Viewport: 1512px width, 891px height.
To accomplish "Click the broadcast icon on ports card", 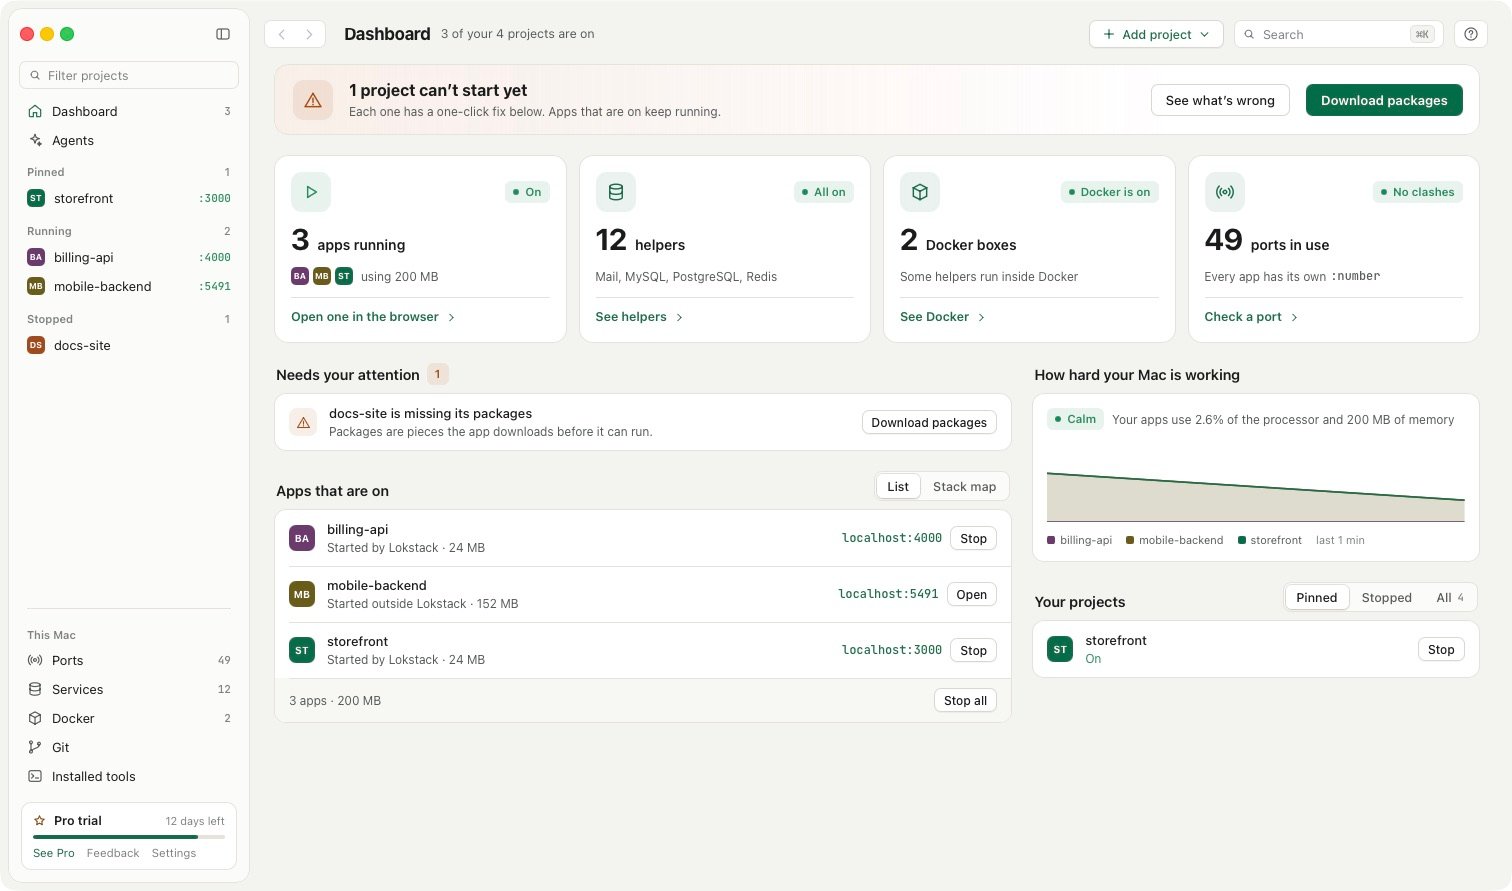I will tap(1225, 192).
